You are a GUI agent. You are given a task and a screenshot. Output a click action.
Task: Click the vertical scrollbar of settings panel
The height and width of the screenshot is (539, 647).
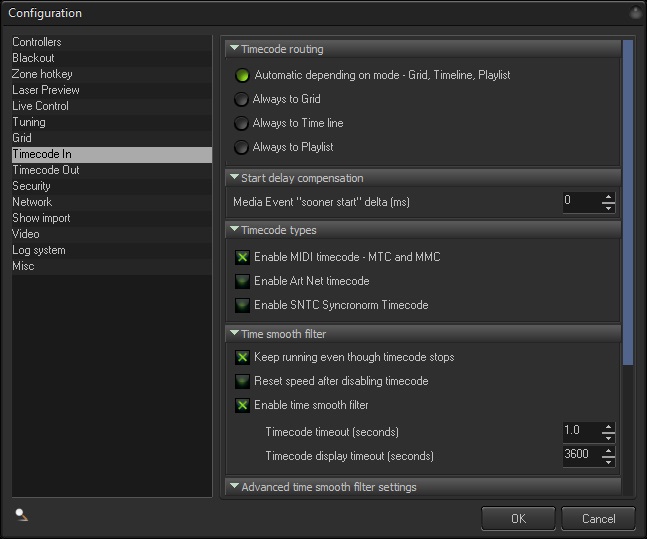click(x=628, y=200)
